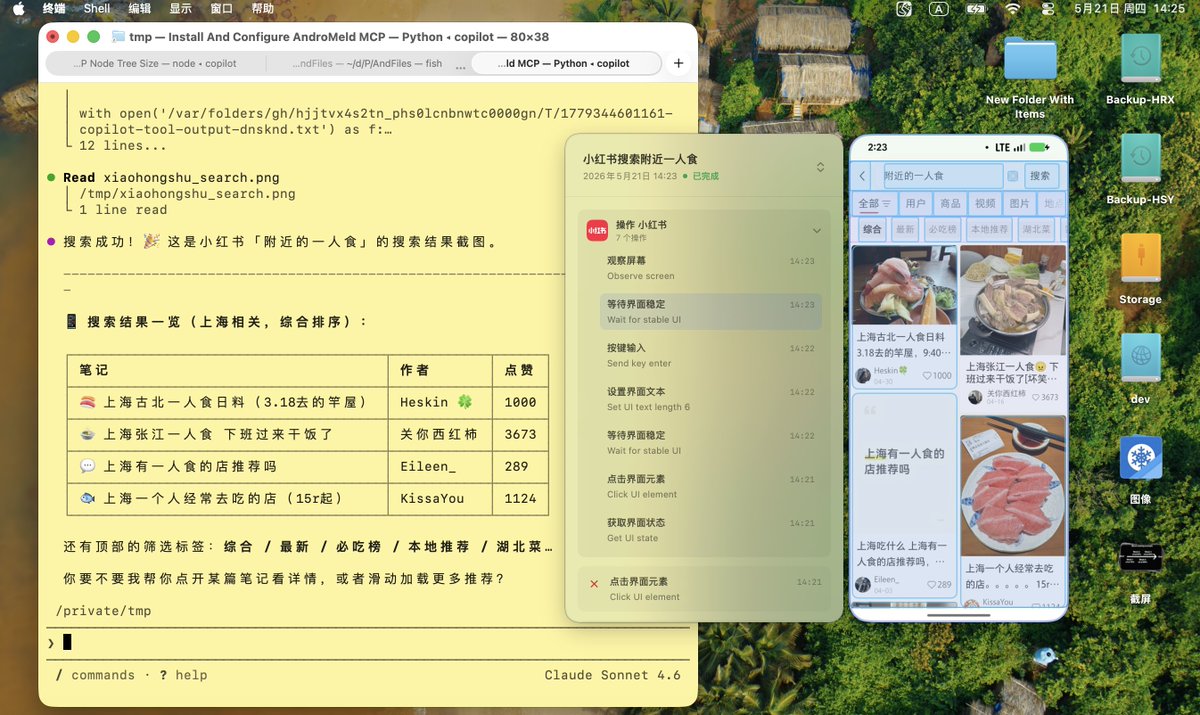
Task: Open the 窗口 menu
Action: coord(222,8)
